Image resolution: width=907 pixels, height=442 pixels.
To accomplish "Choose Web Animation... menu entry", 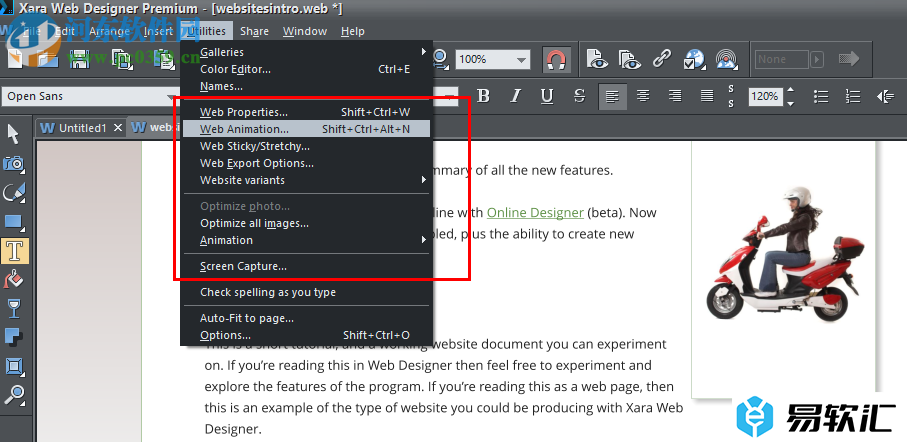I will tap(307, 129).
